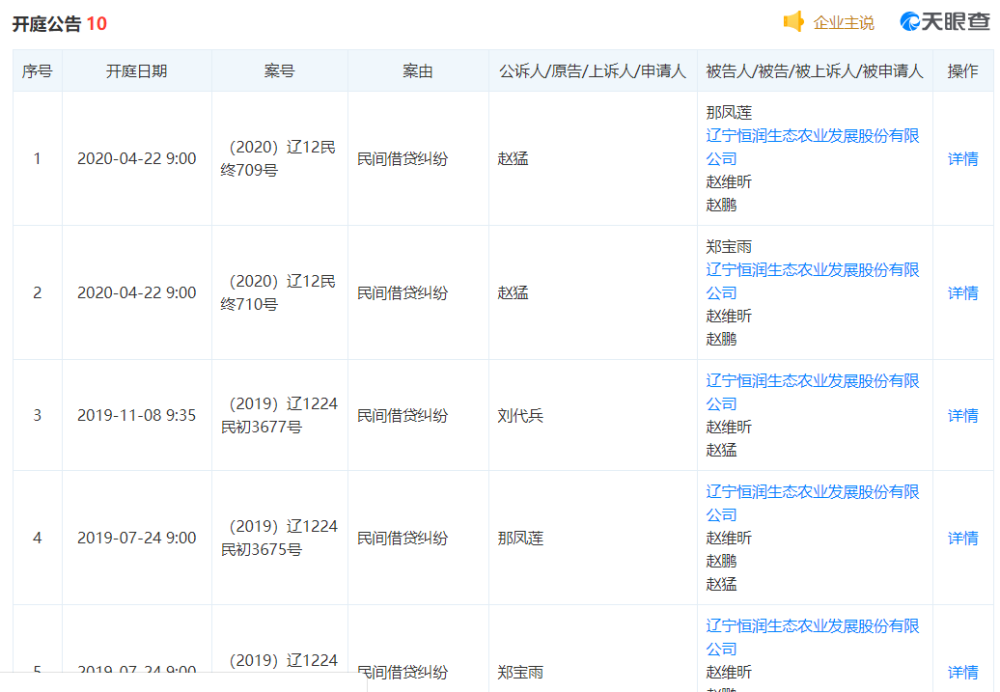Click the red count 10 beside 开庭公告
The height and width of the screenshot is (692, 1000).
coord(96,24)
